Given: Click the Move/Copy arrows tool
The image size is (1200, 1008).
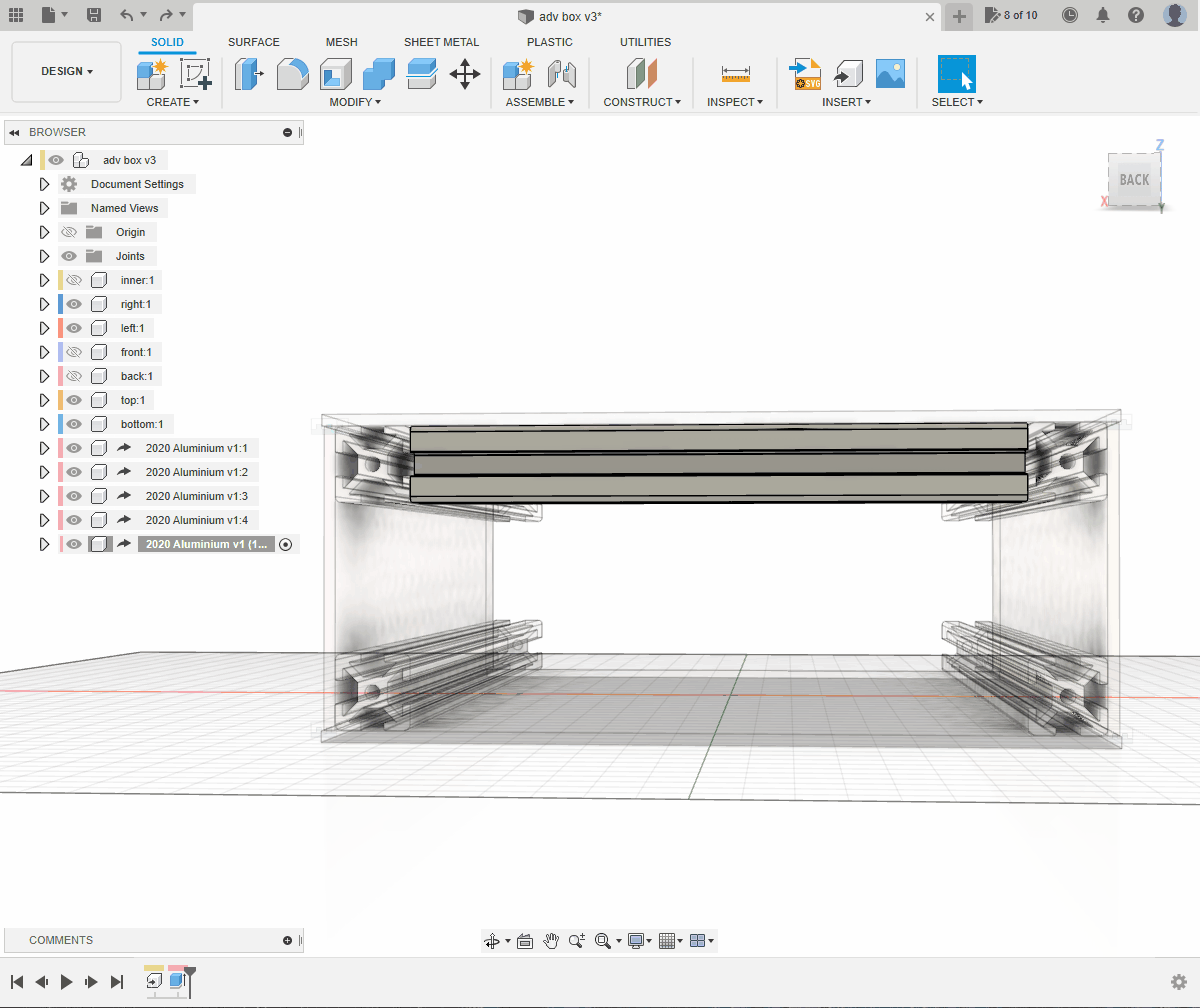Looking at the screenshot, I should point(465,74).
